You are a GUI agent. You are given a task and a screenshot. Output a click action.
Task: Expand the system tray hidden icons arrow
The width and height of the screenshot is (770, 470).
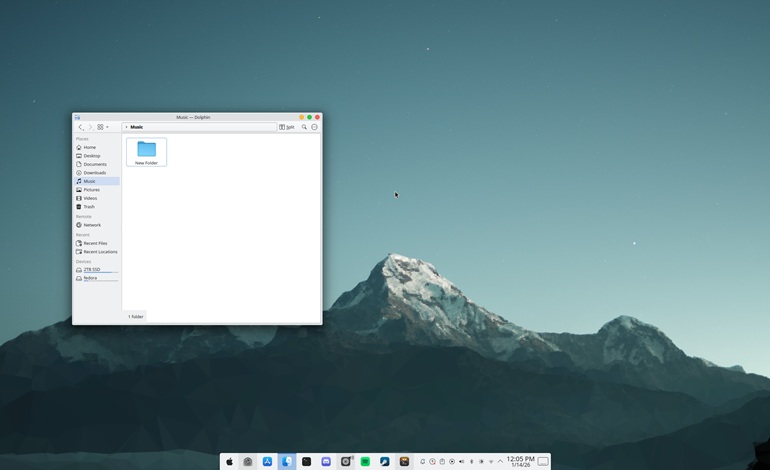pos(500,462)
